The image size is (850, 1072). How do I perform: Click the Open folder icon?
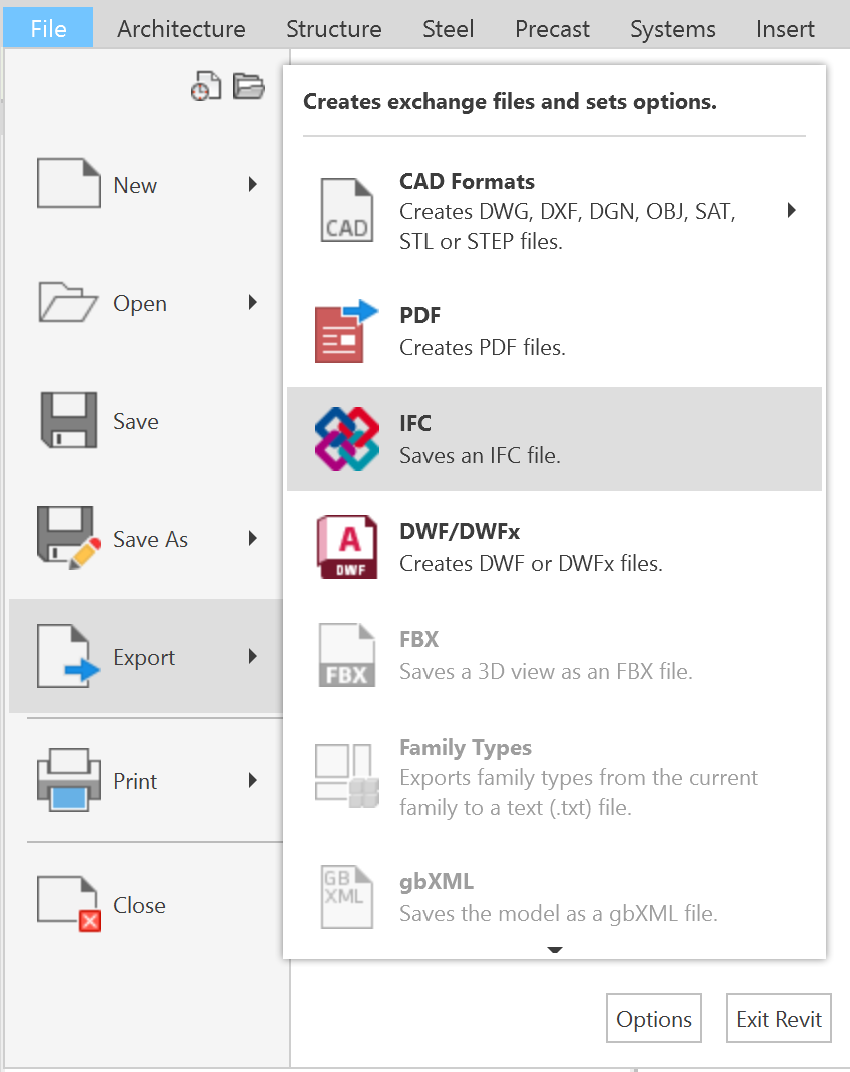click(x=68, y=302)
